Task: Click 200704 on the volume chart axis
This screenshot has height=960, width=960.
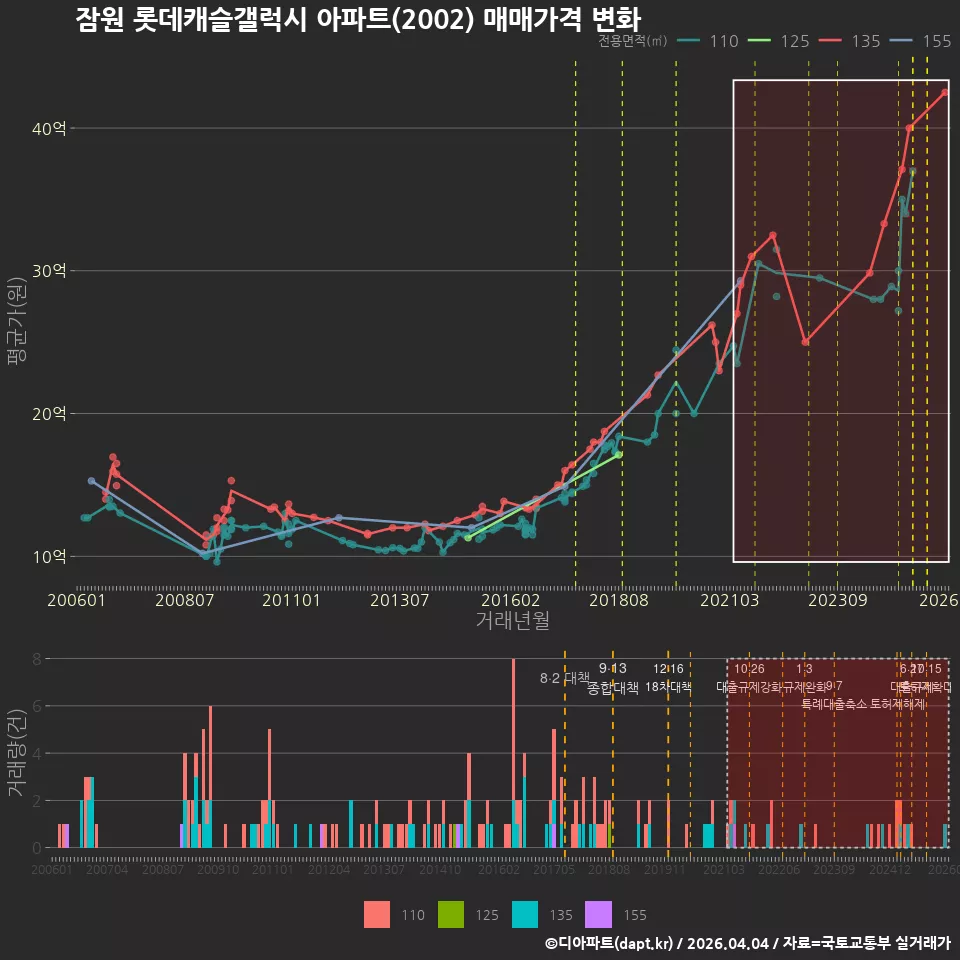Action: [x=107, y=869]
